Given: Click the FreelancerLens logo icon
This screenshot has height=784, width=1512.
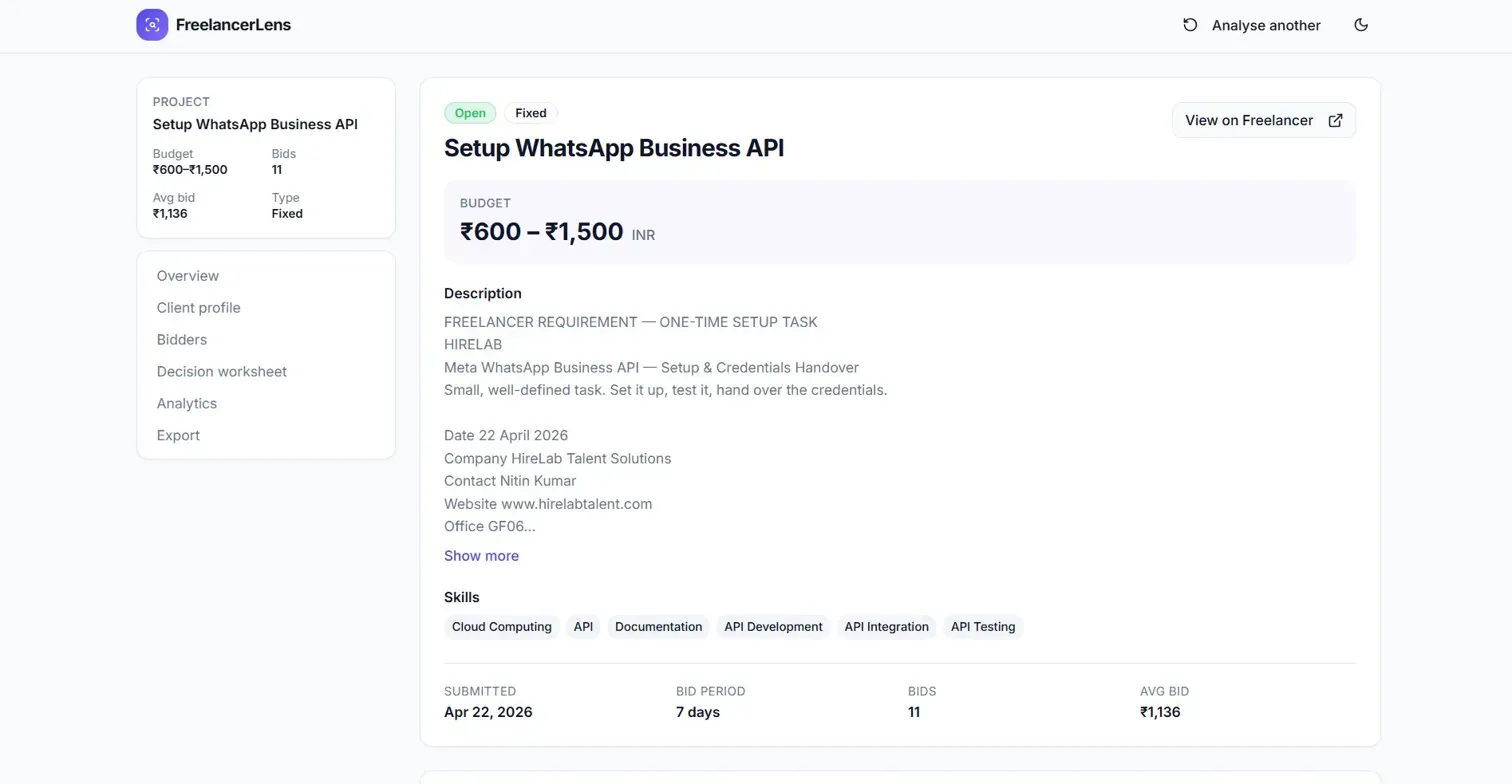Looking at the screenshot, I should tap(152, 25).
